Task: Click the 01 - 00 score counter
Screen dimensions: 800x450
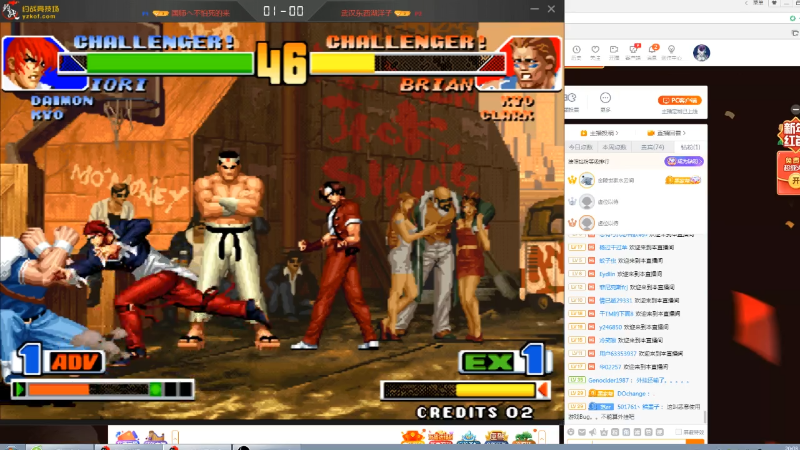Action: point(283,11)
